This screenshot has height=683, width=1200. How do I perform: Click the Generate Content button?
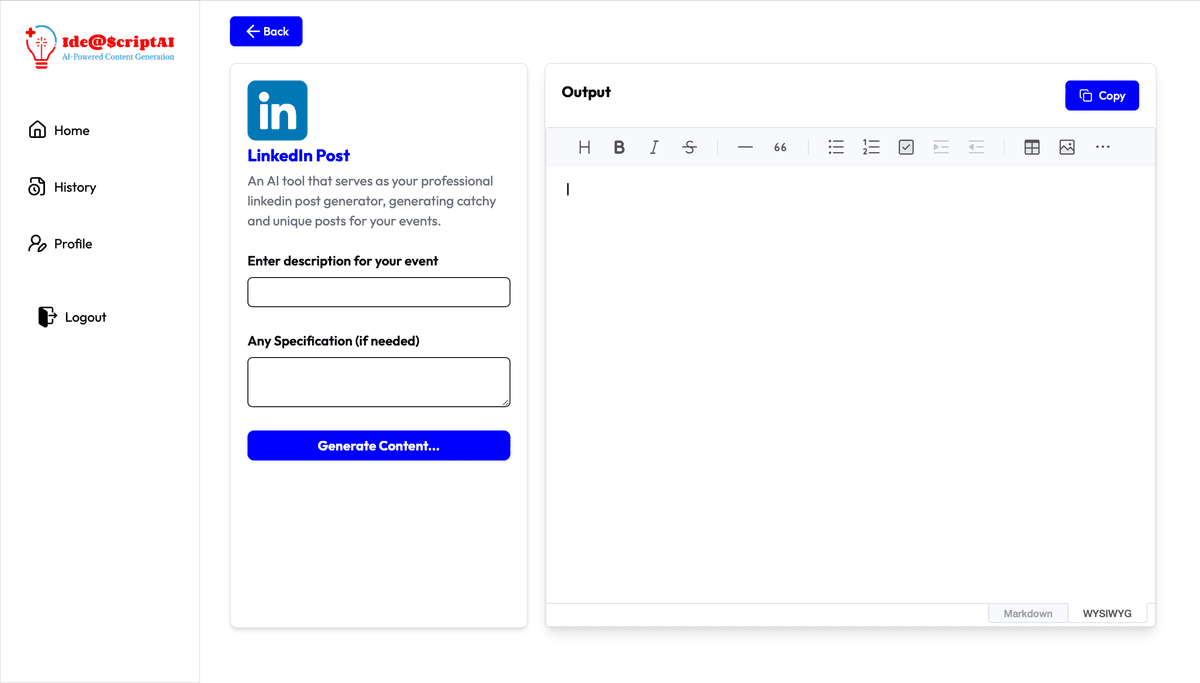[379, 446]
